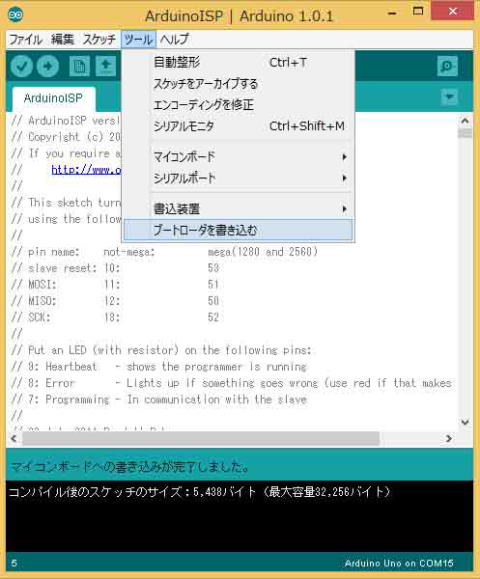Screen dimensions: 480x579
Task: Click the Open sketch up-arrow icon
Action: point(106,66)
